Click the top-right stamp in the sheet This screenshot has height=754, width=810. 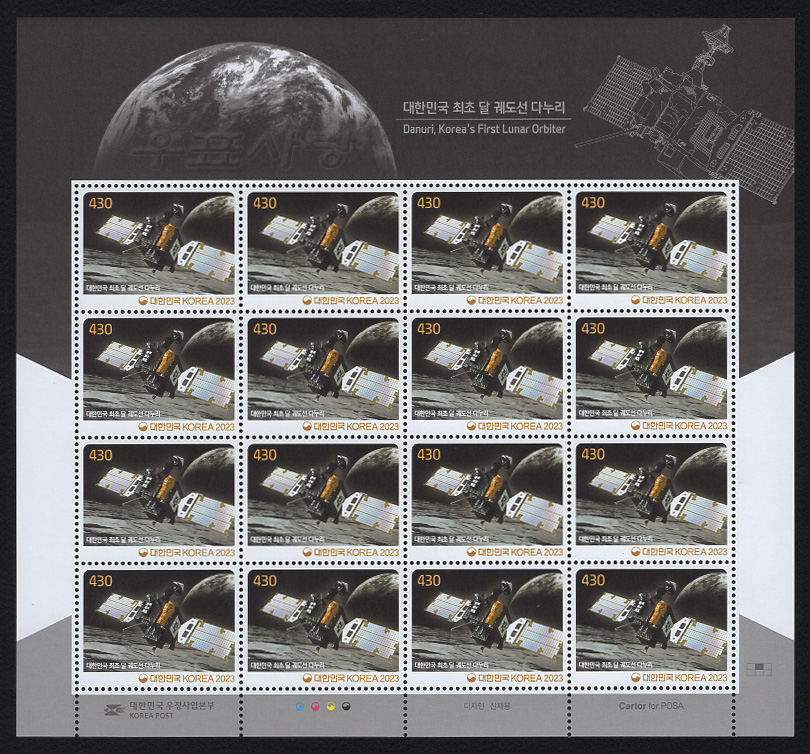[x=651, y=248]
